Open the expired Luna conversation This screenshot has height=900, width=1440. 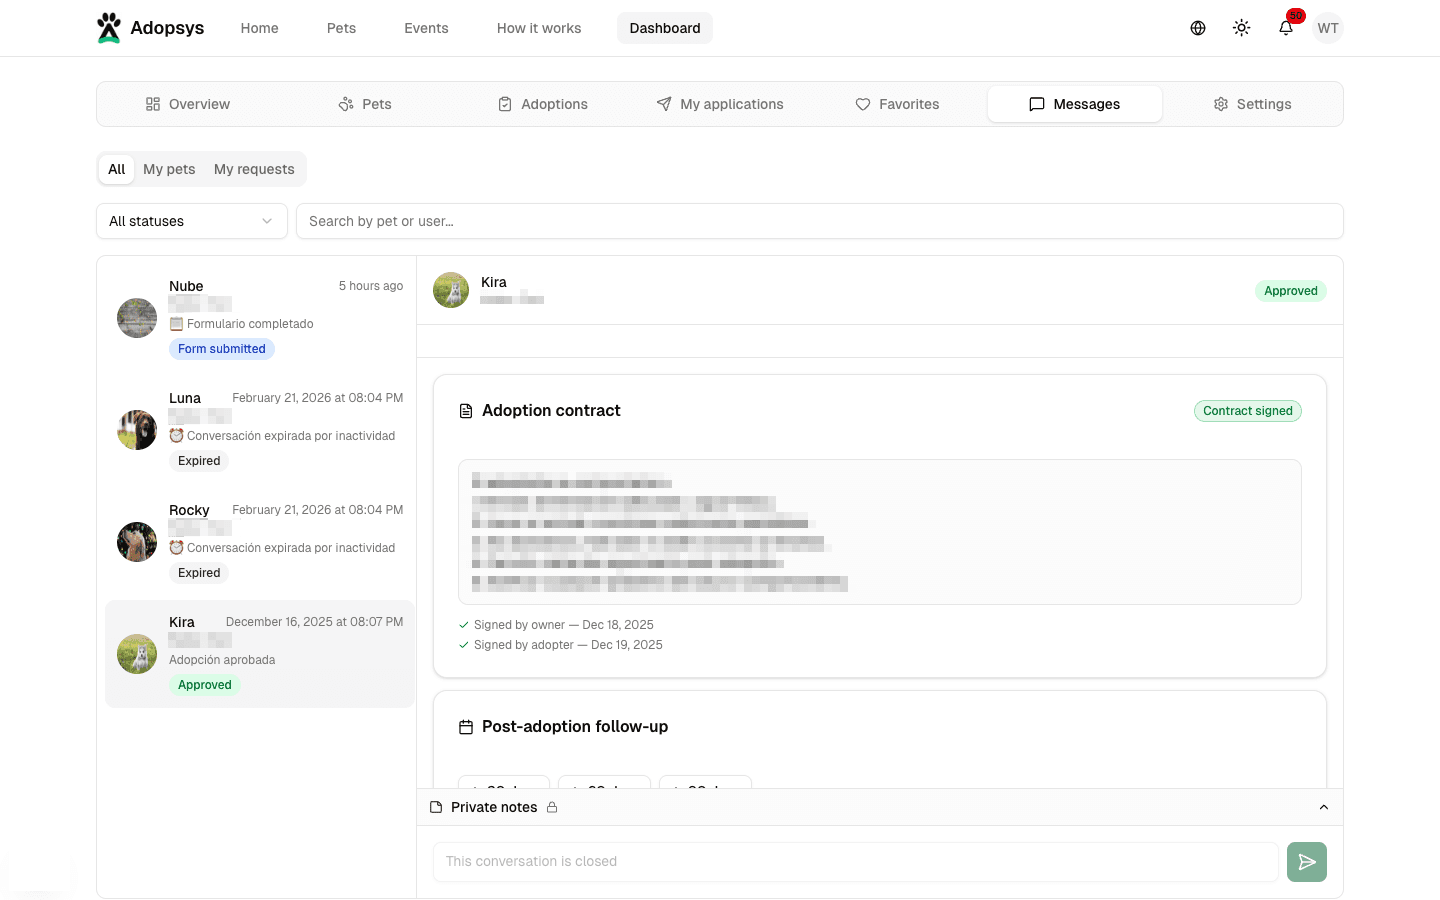click(x=258, y=429)
